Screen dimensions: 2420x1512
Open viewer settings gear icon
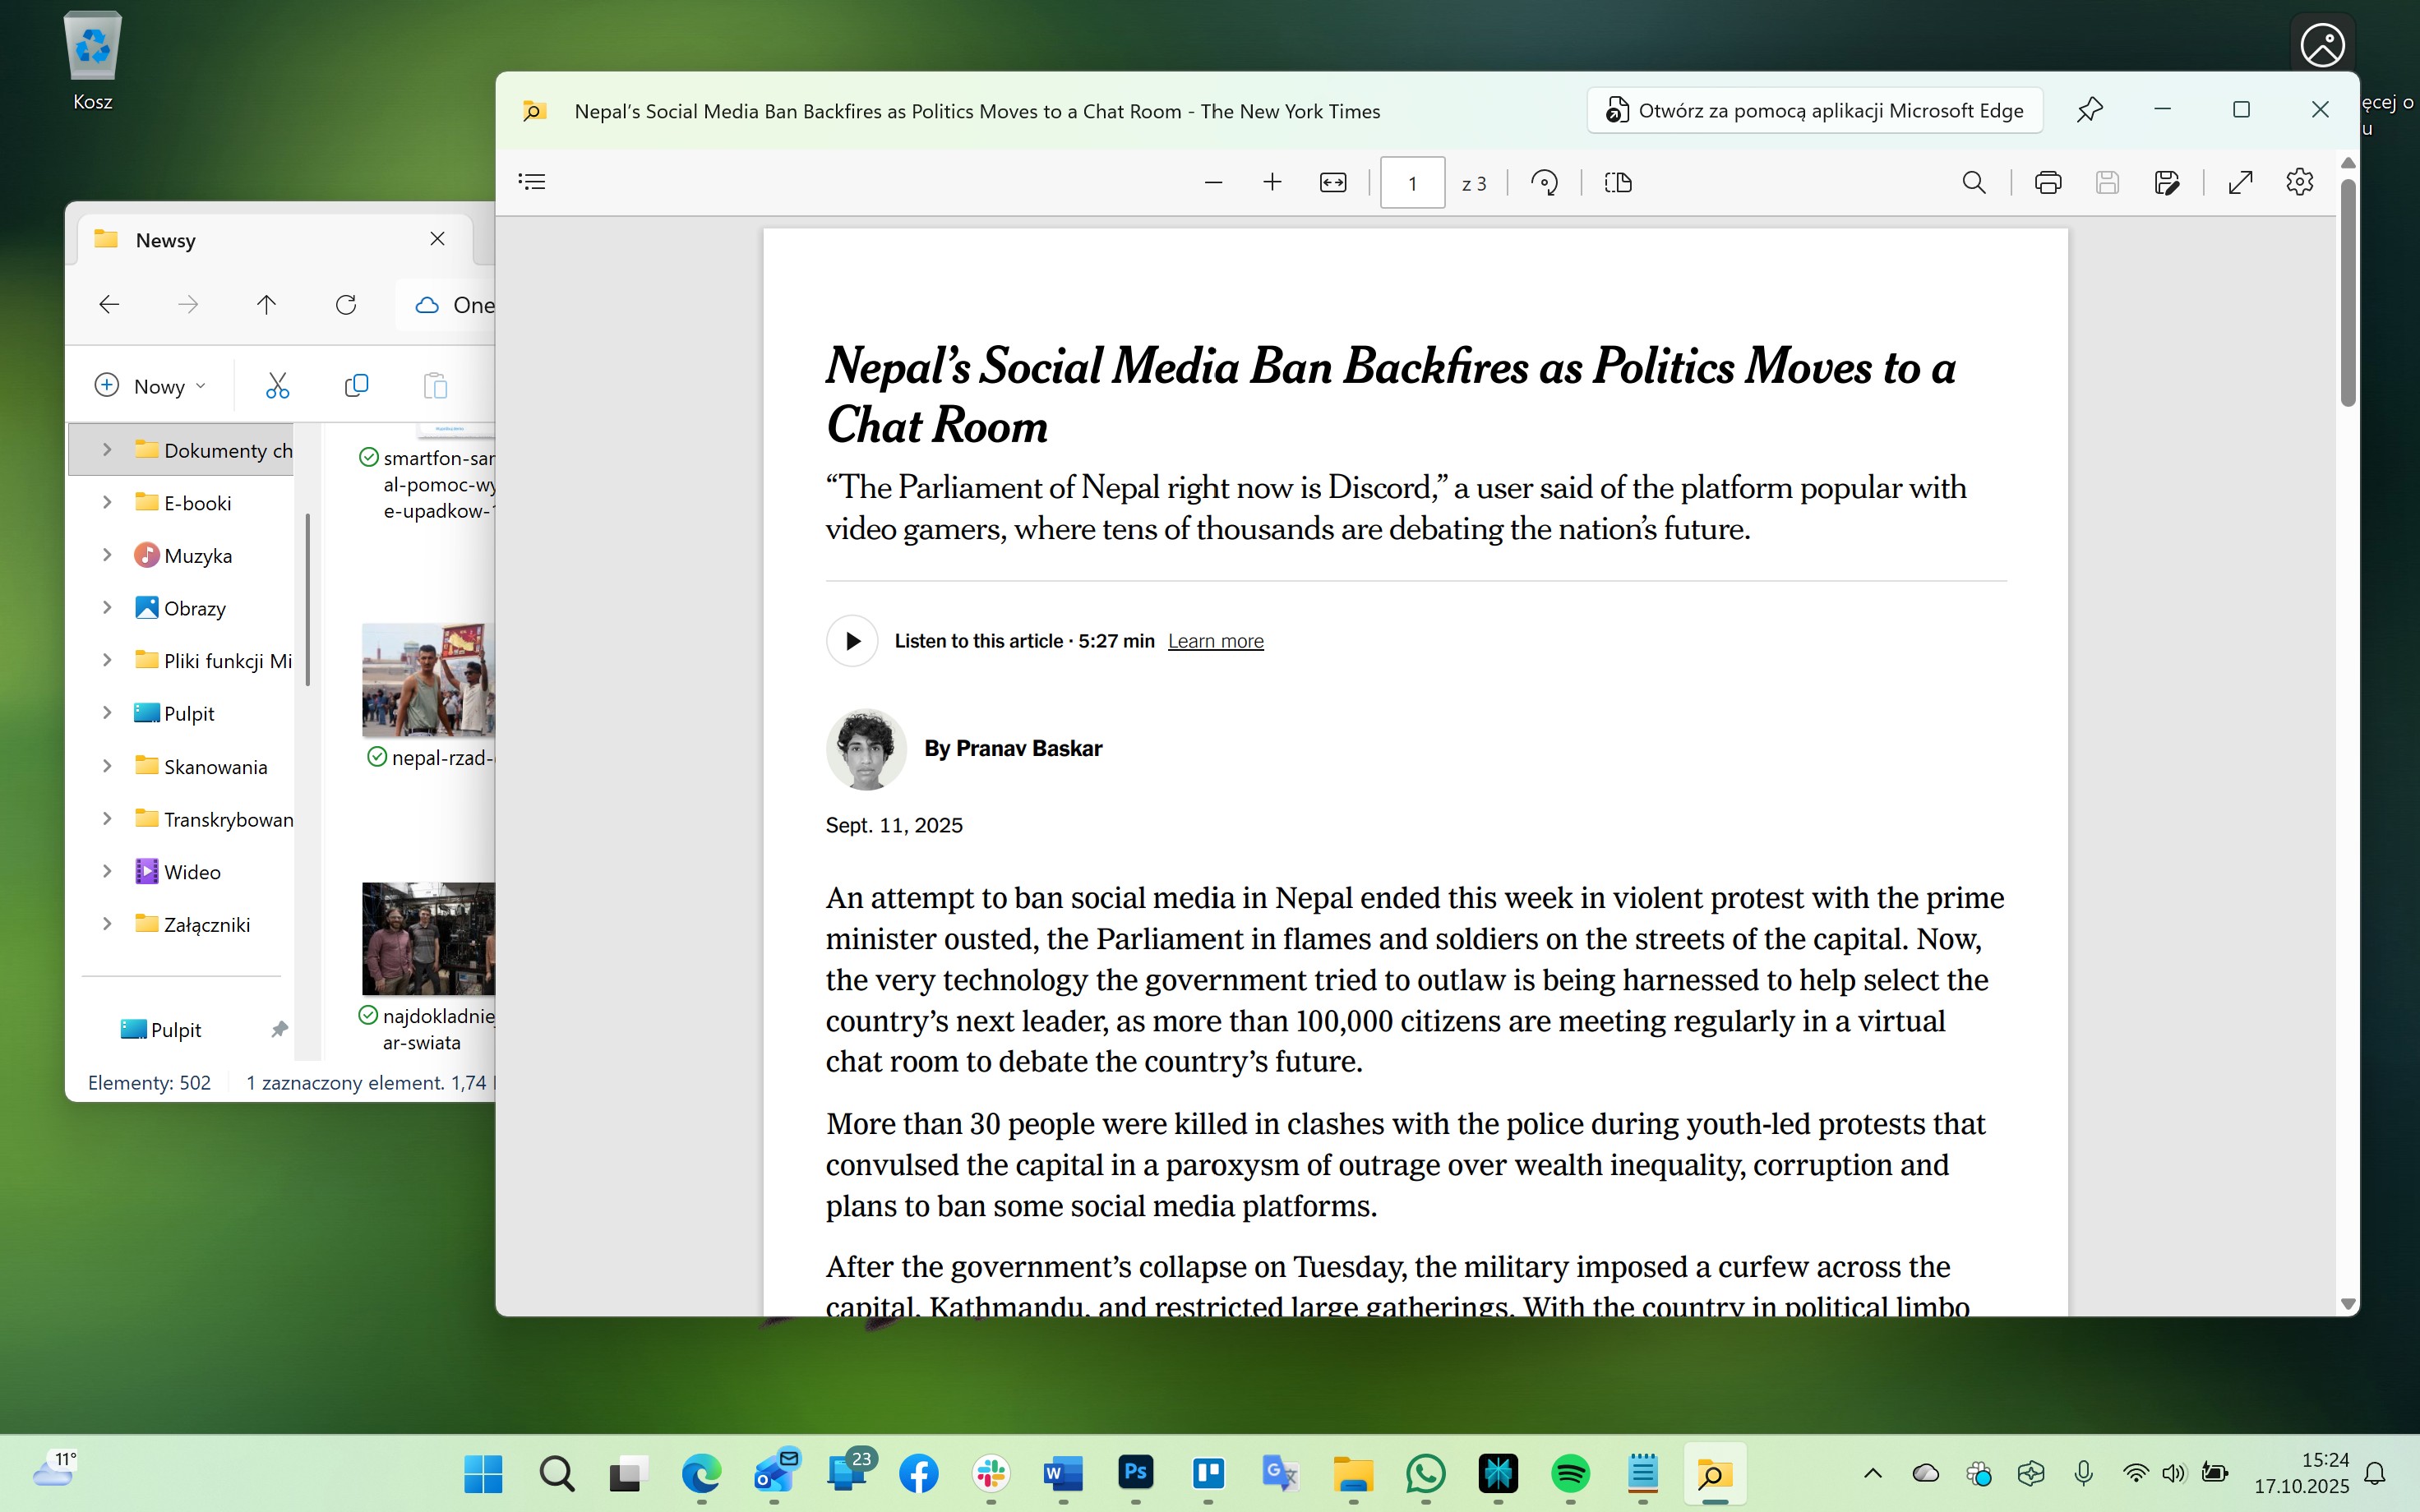click(x=2299, y=182)
